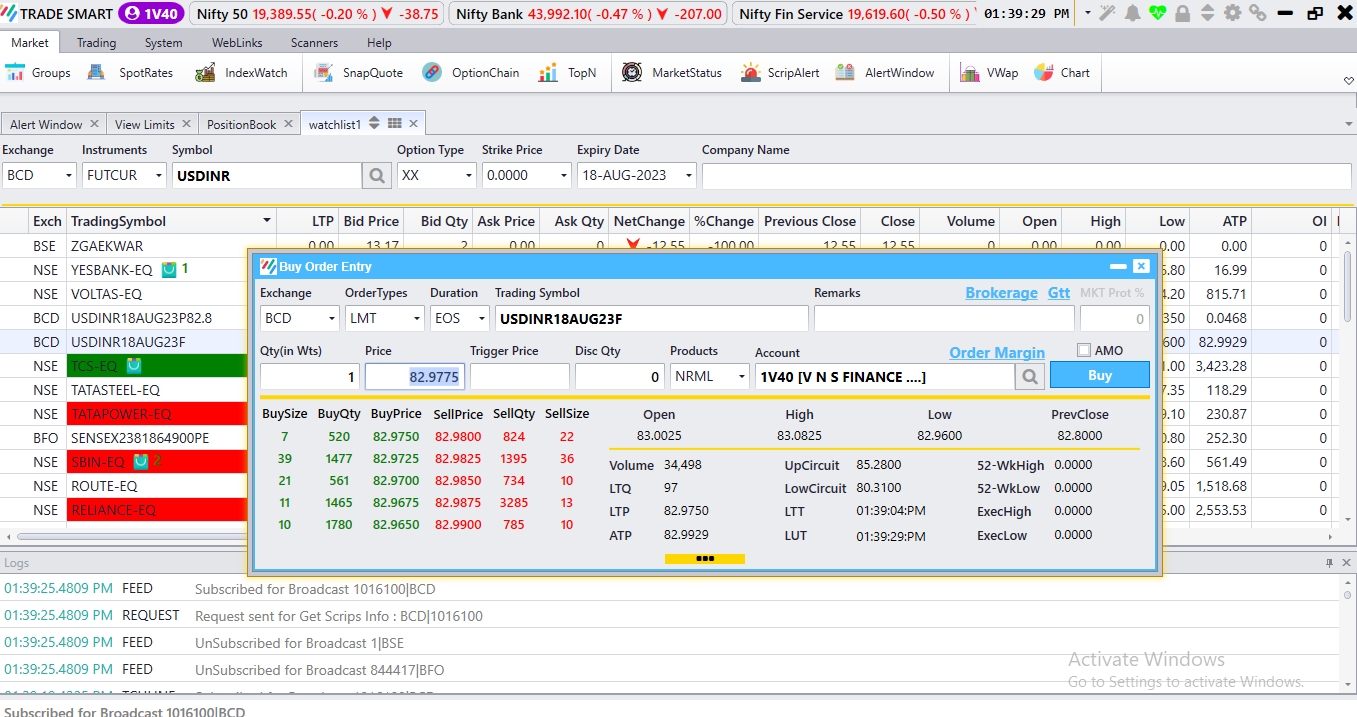Click the symbol search magnifier icon

coord(376,176)
